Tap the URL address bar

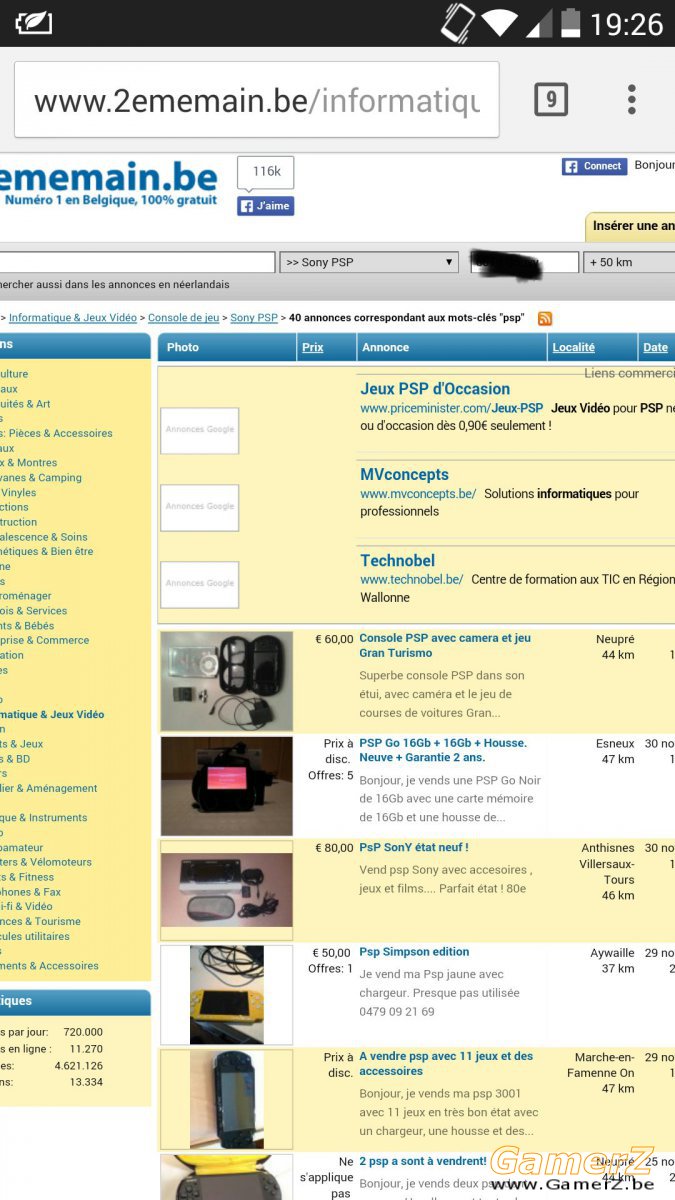point(257,100)
